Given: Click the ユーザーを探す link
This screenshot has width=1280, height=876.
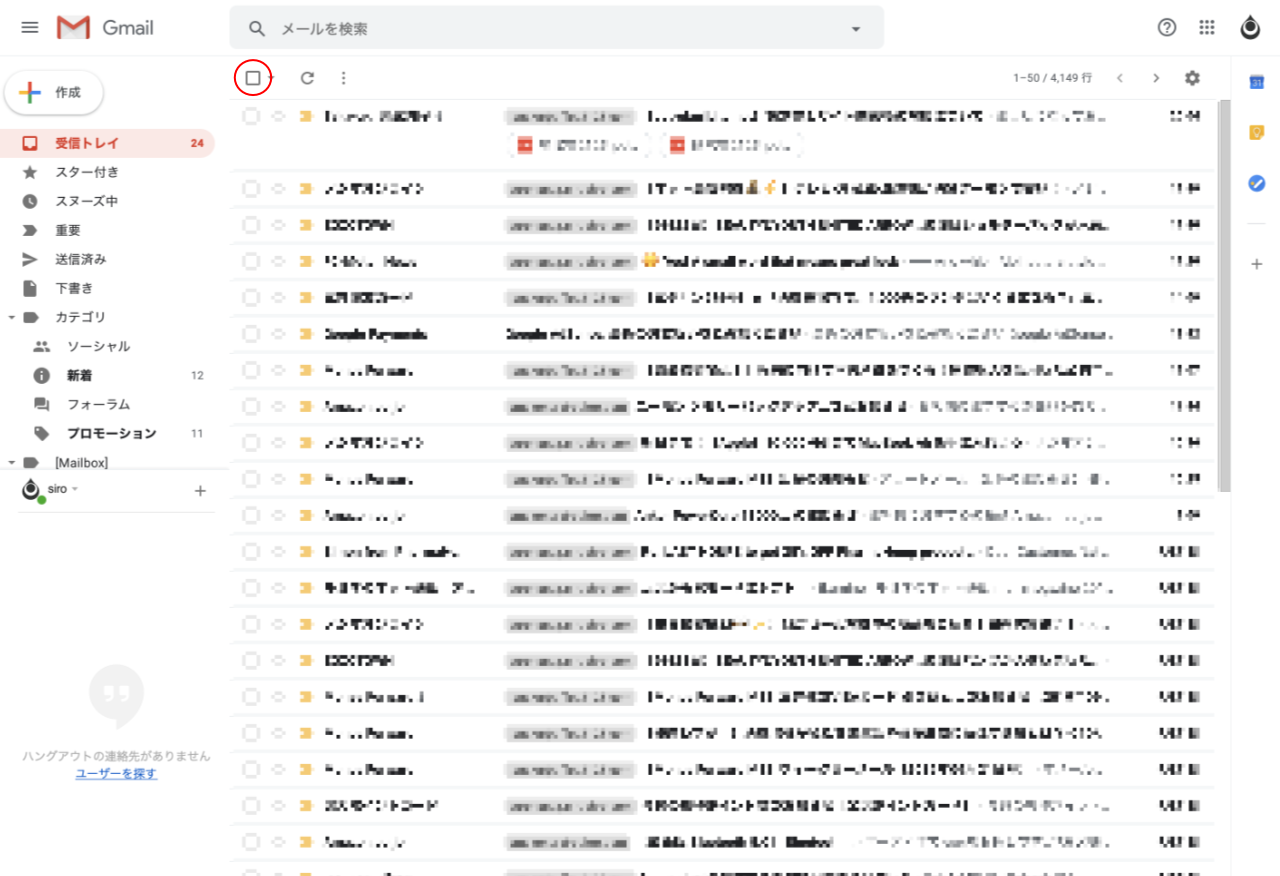Looking at the screenshot, I should [116, 773].
